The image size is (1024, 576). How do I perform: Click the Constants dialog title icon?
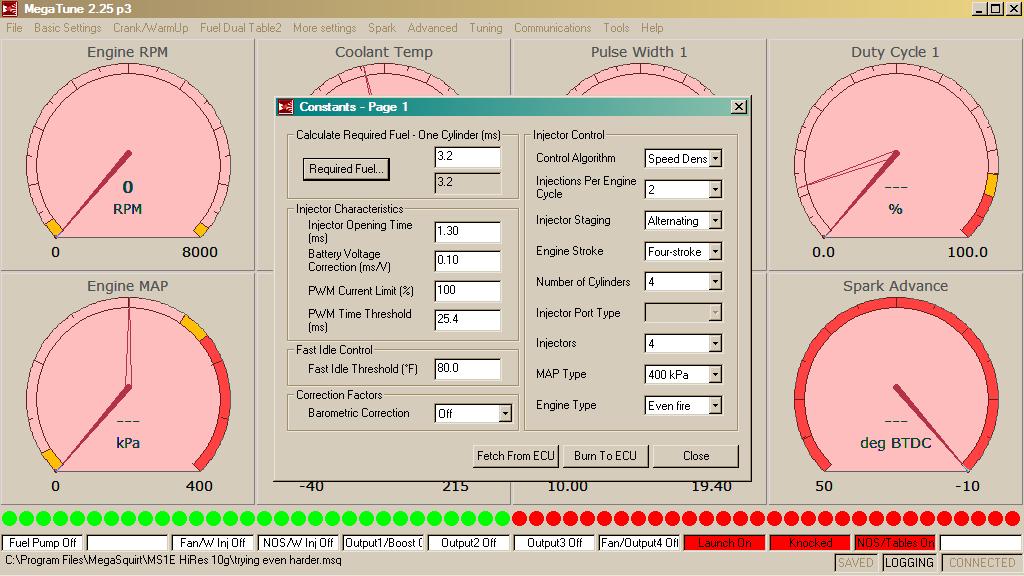coord(285,106)
